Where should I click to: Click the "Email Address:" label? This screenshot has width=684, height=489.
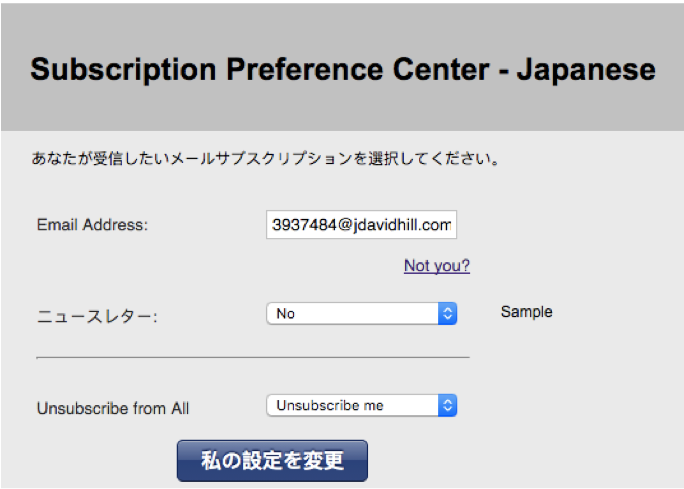coord(92,225)
